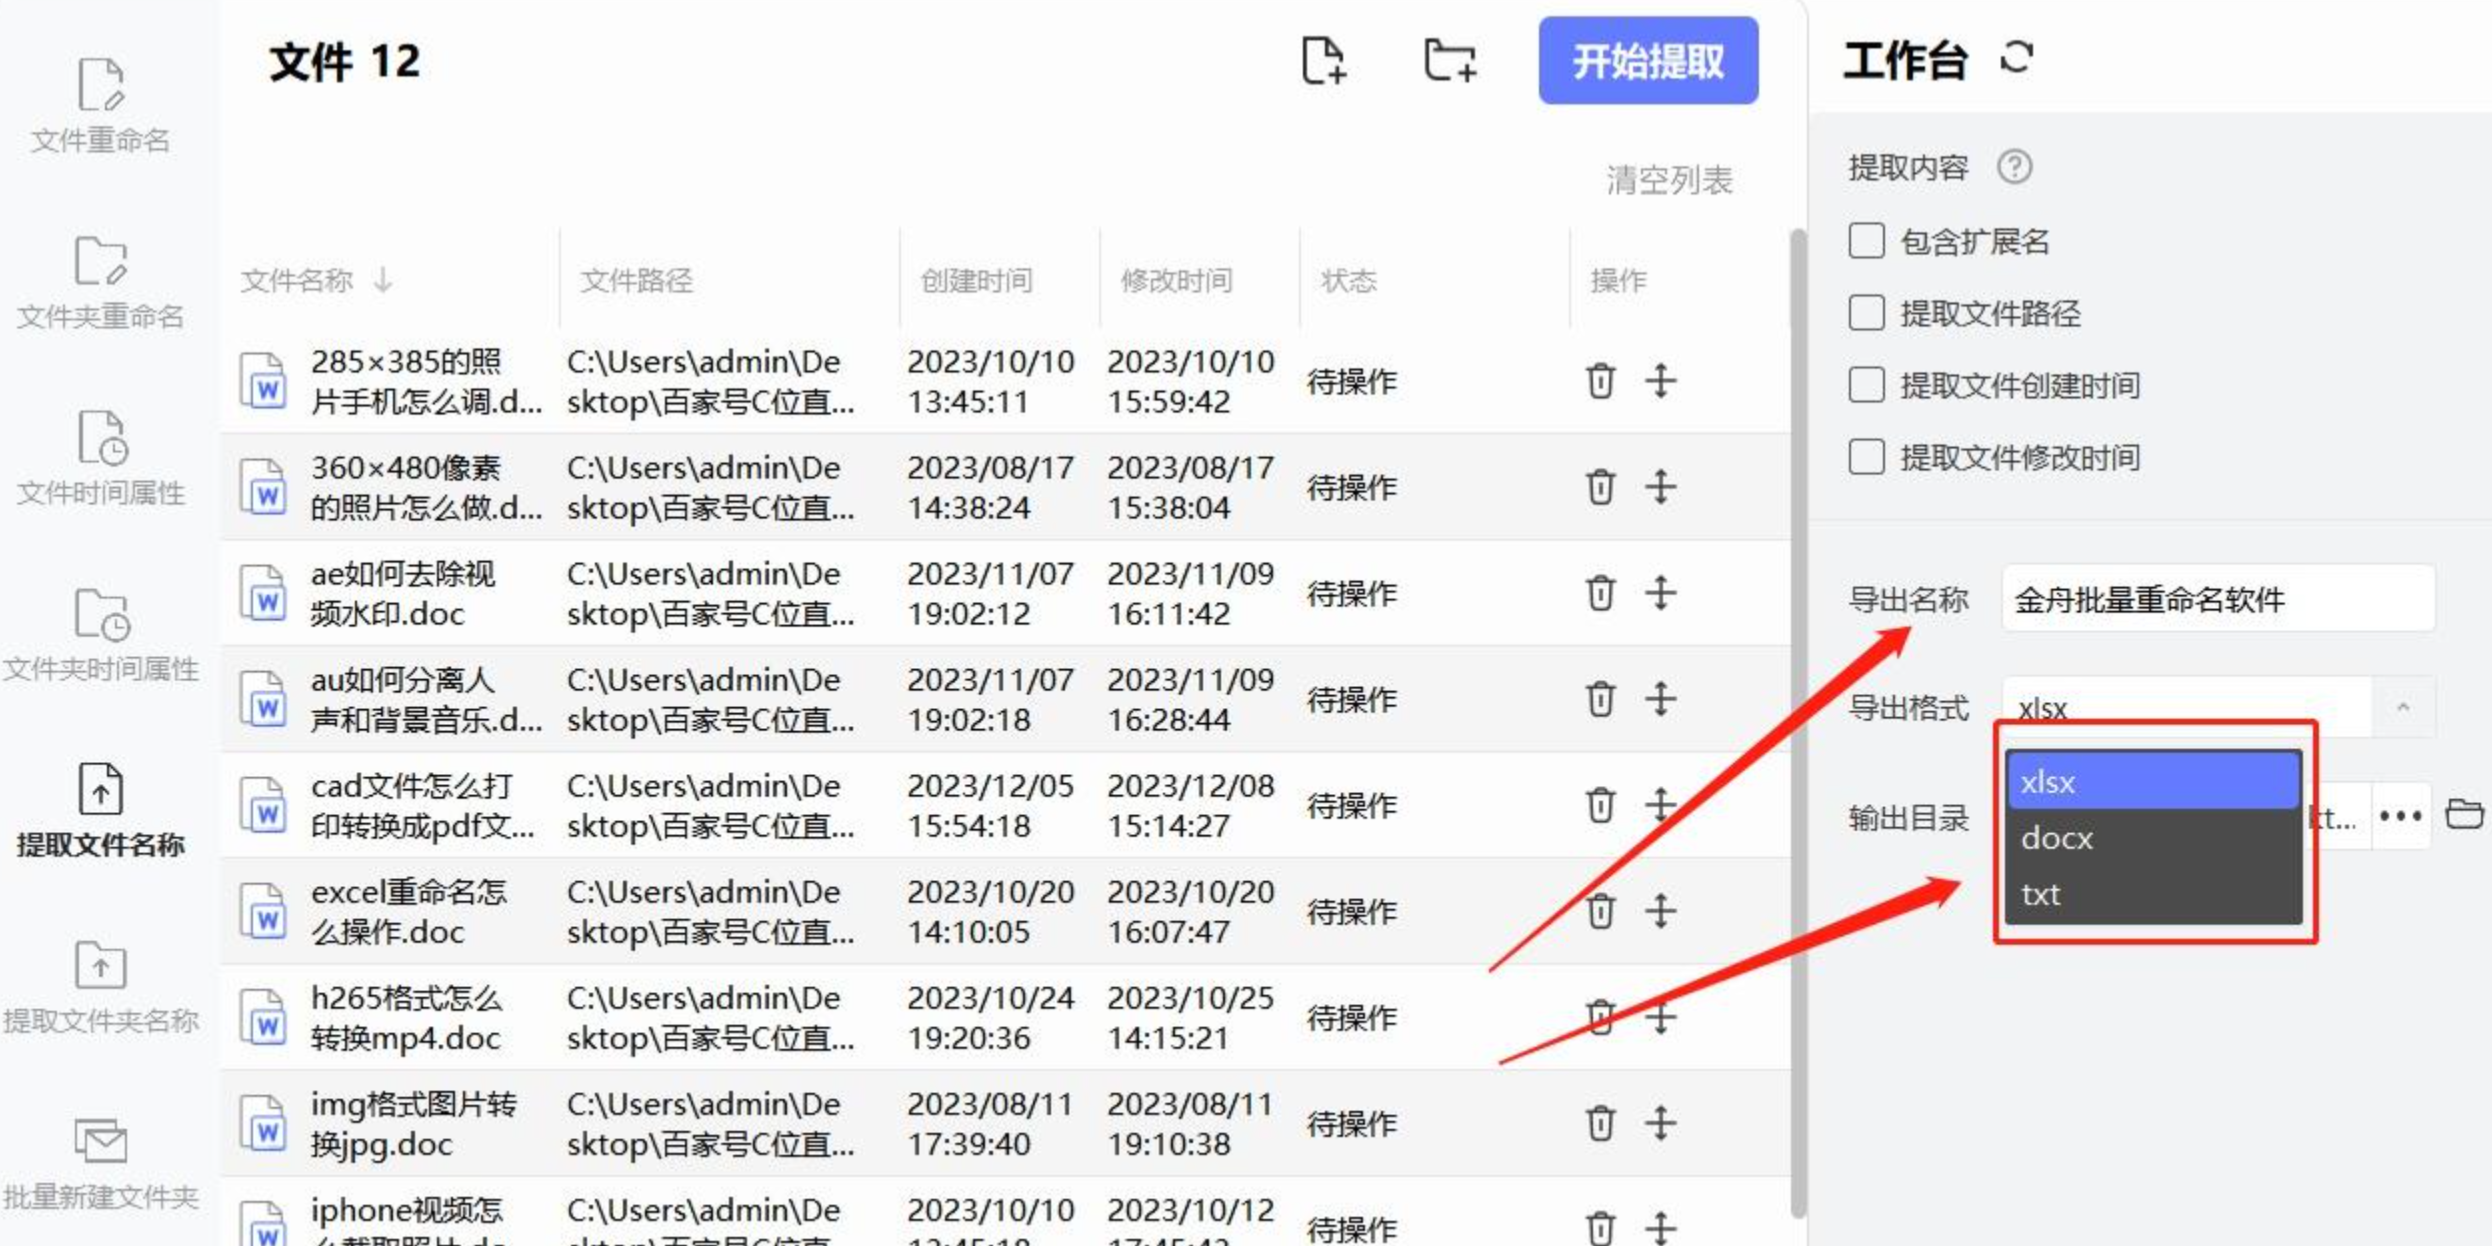
Task: Click the 导出名称 input field
Action: pyautogui.click(x=2218, y=599)
